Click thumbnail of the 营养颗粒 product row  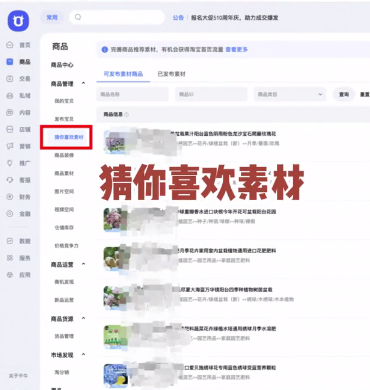(x=115, y=376)
